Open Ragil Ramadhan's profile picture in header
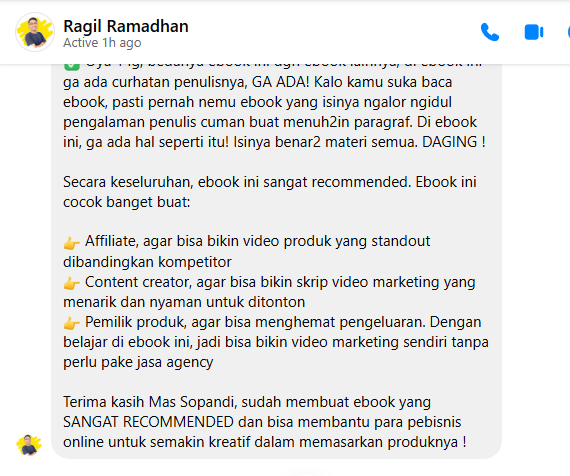Screen dimensions: 570x476 (x=35, y=32)
